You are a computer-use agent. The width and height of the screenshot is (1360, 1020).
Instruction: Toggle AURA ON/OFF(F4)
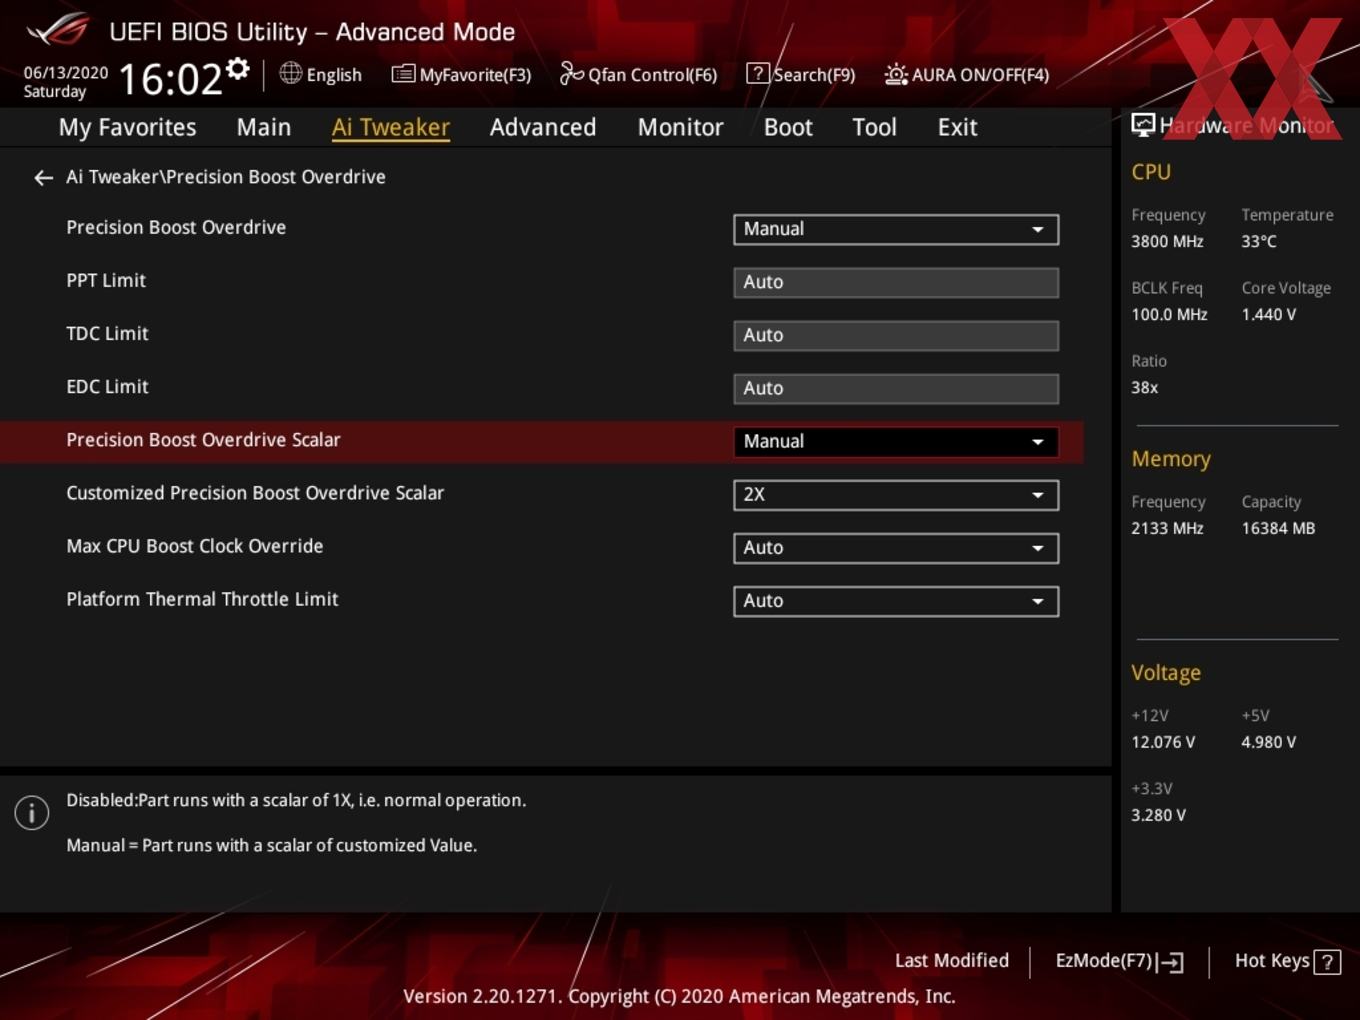pyautogui.click(x=967, y=74)
